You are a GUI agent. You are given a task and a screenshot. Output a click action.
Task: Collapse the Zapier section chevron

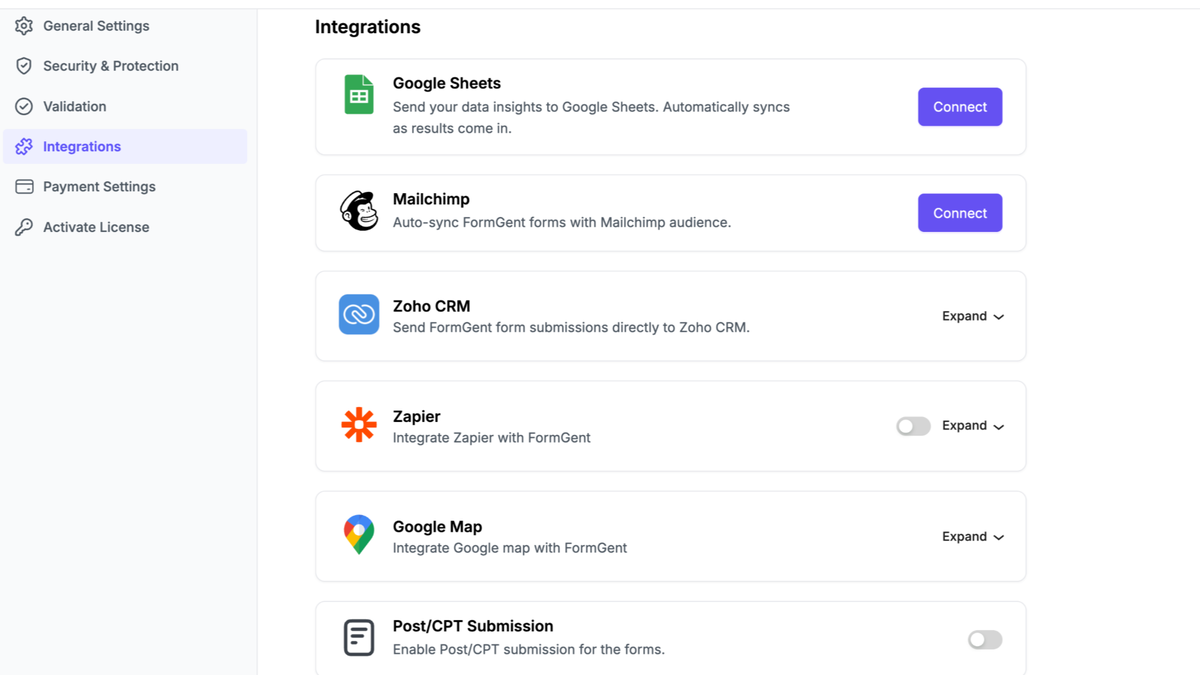click(998, 425)
